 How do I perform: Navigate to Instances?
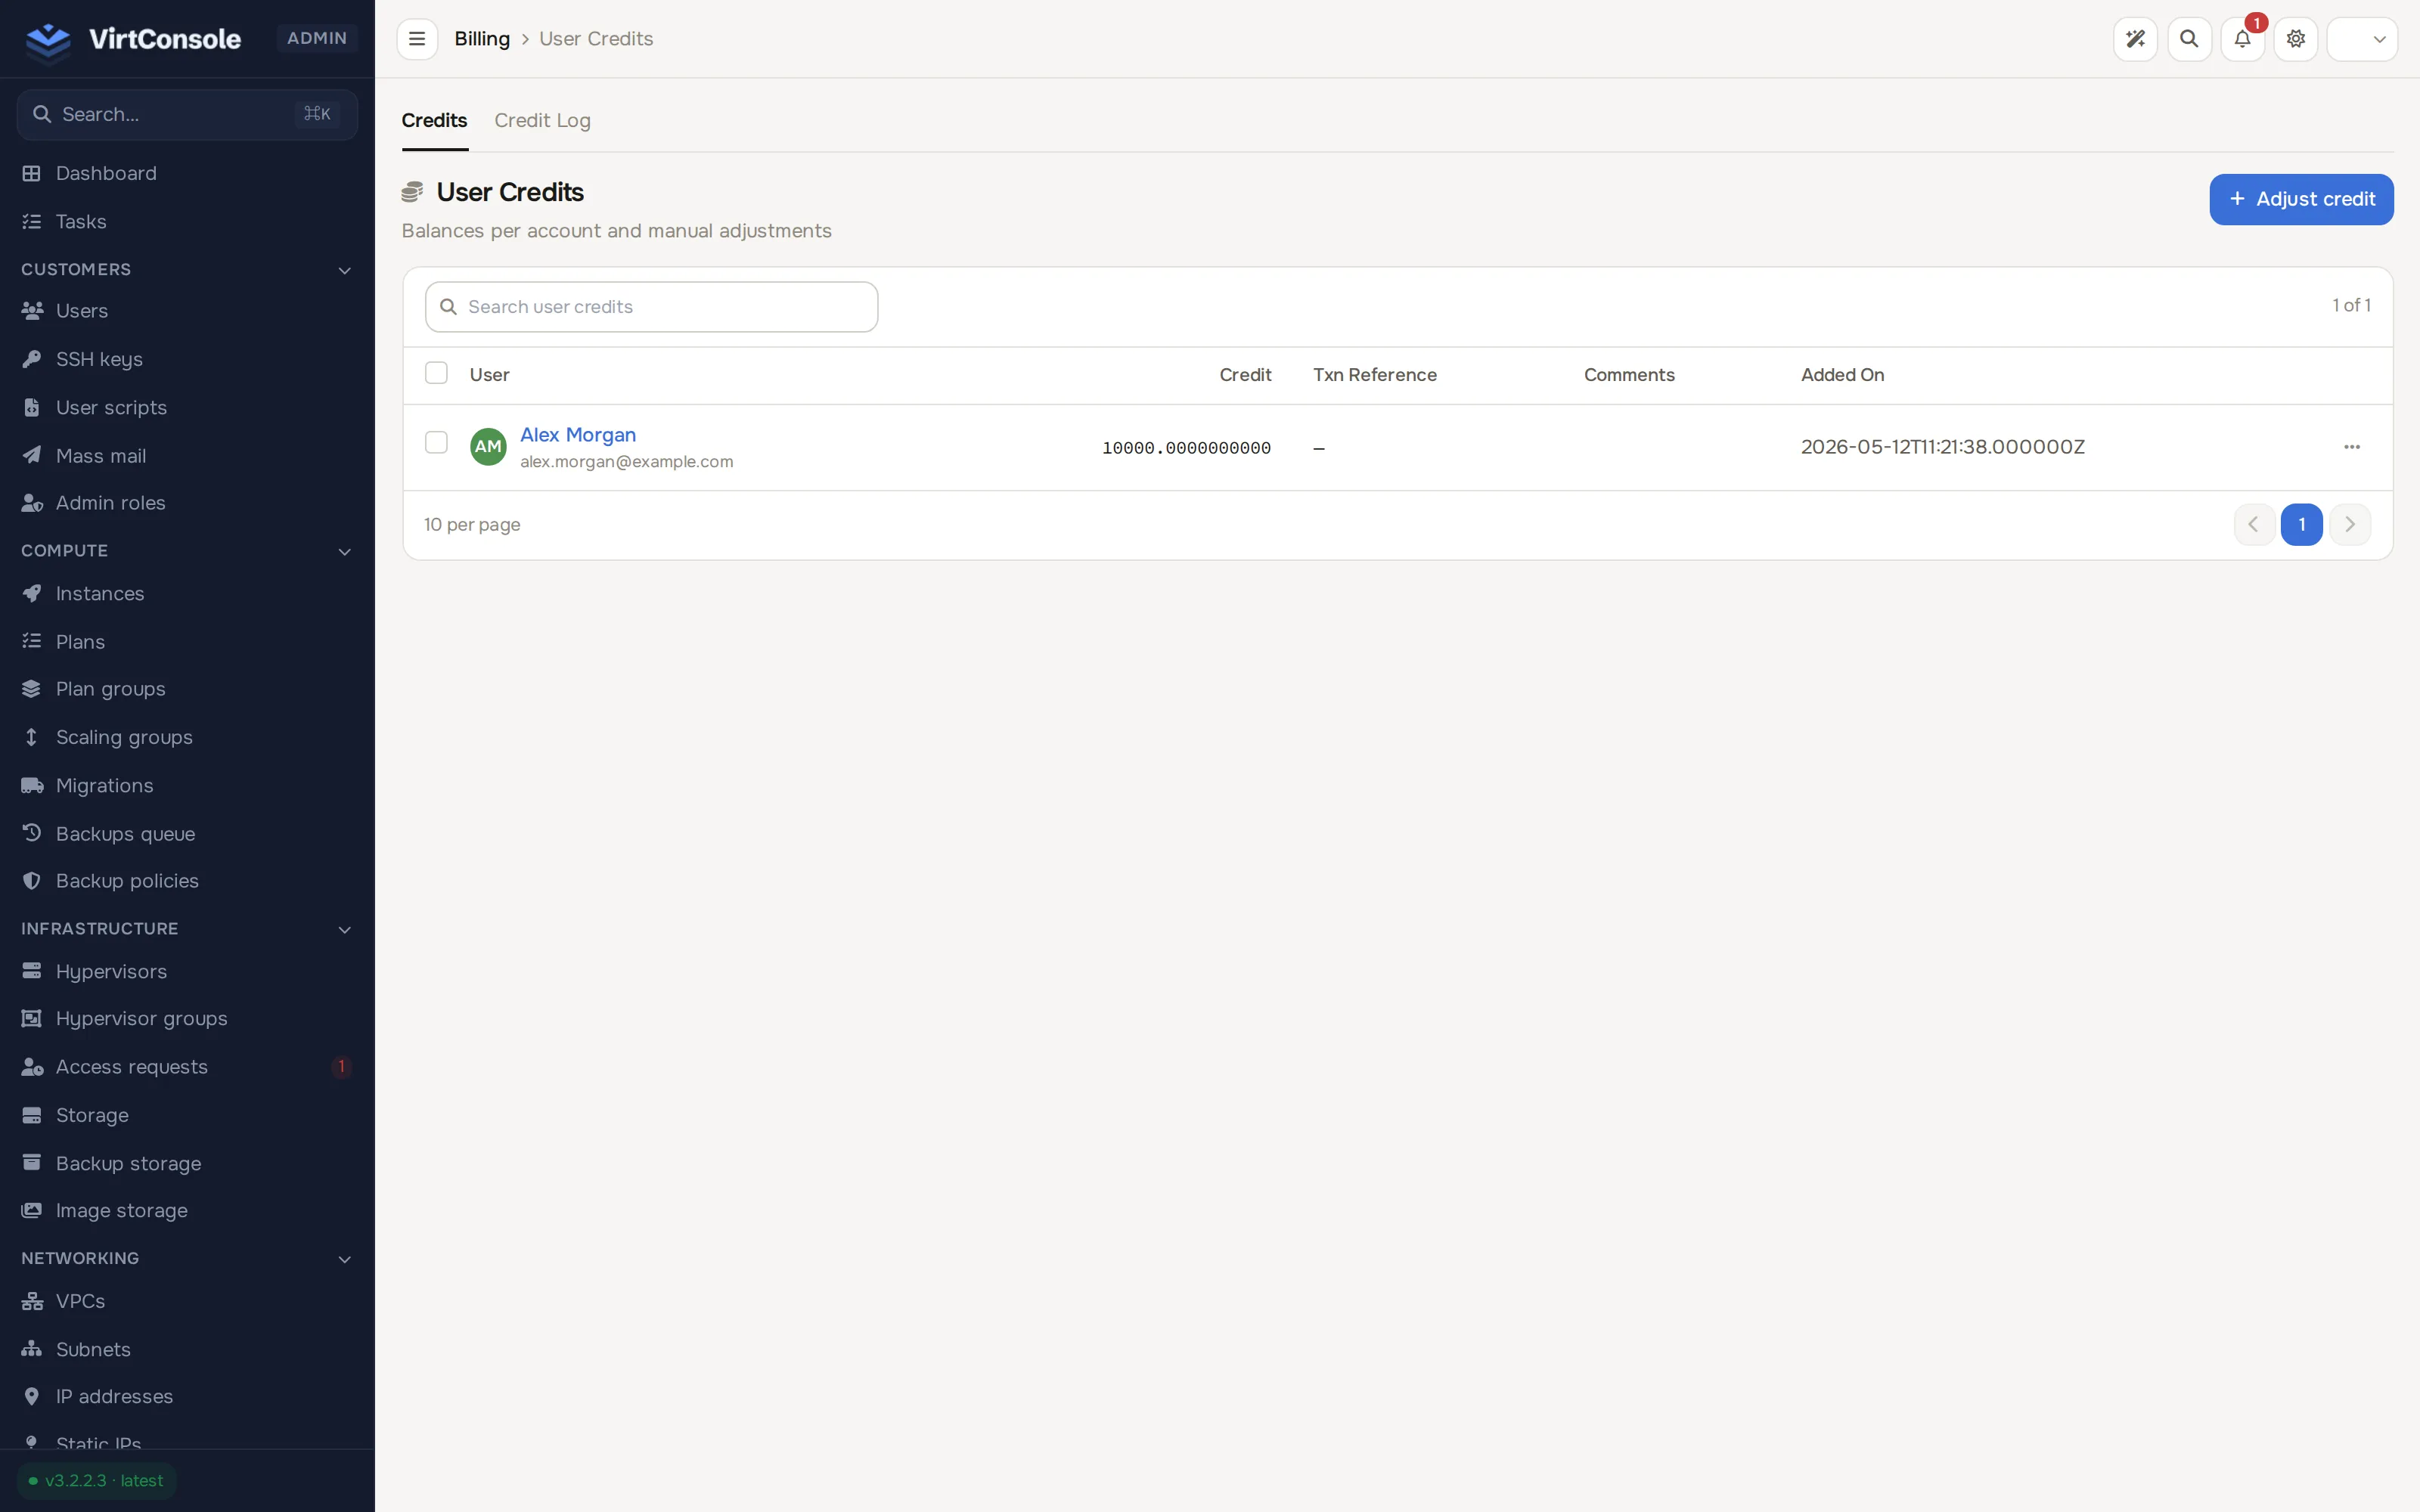click(x=187, y=593)
